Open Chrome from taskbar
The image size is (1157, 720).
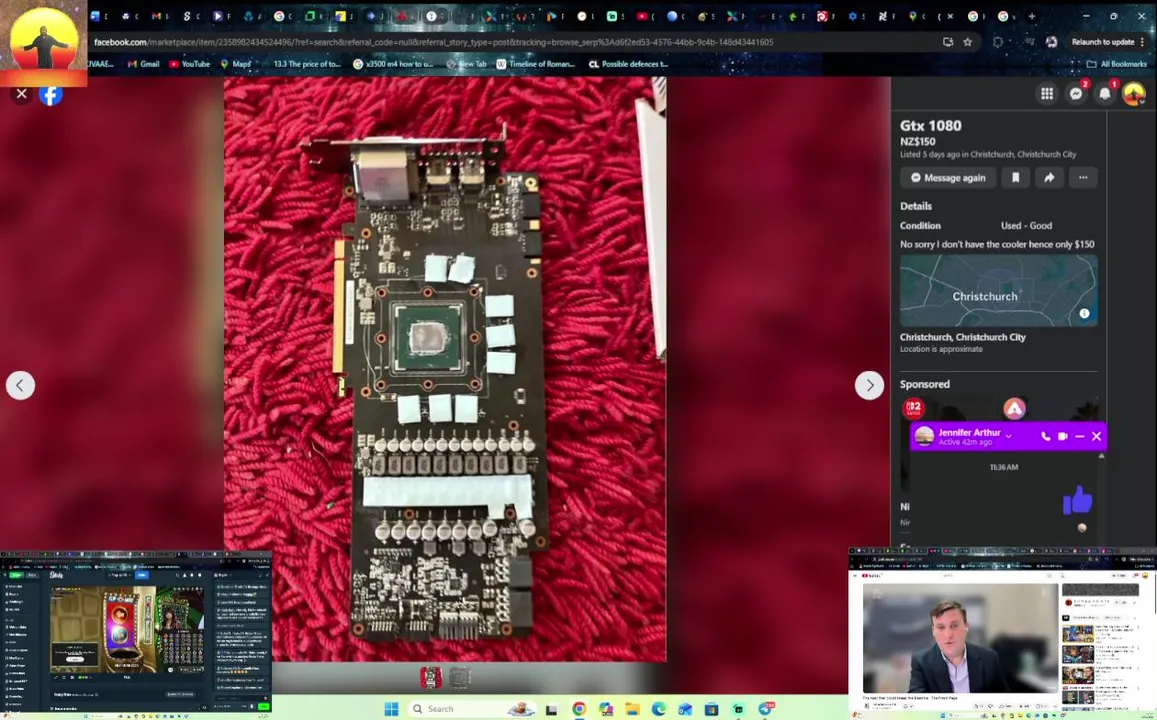pyautogui.click(x=579, y=709)
